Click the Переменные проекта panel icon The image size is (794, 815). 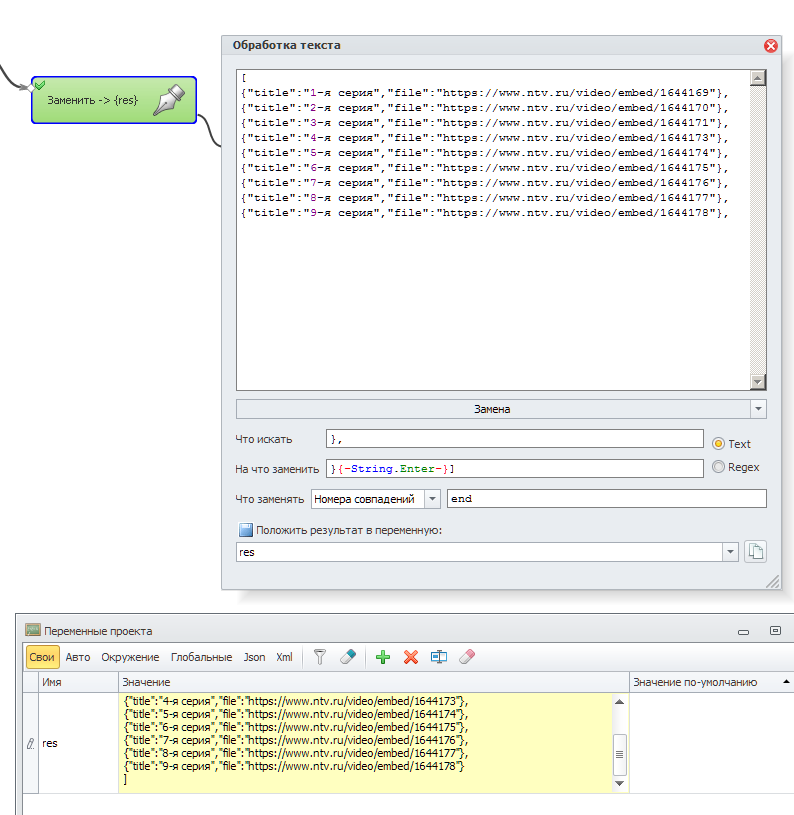33,630
